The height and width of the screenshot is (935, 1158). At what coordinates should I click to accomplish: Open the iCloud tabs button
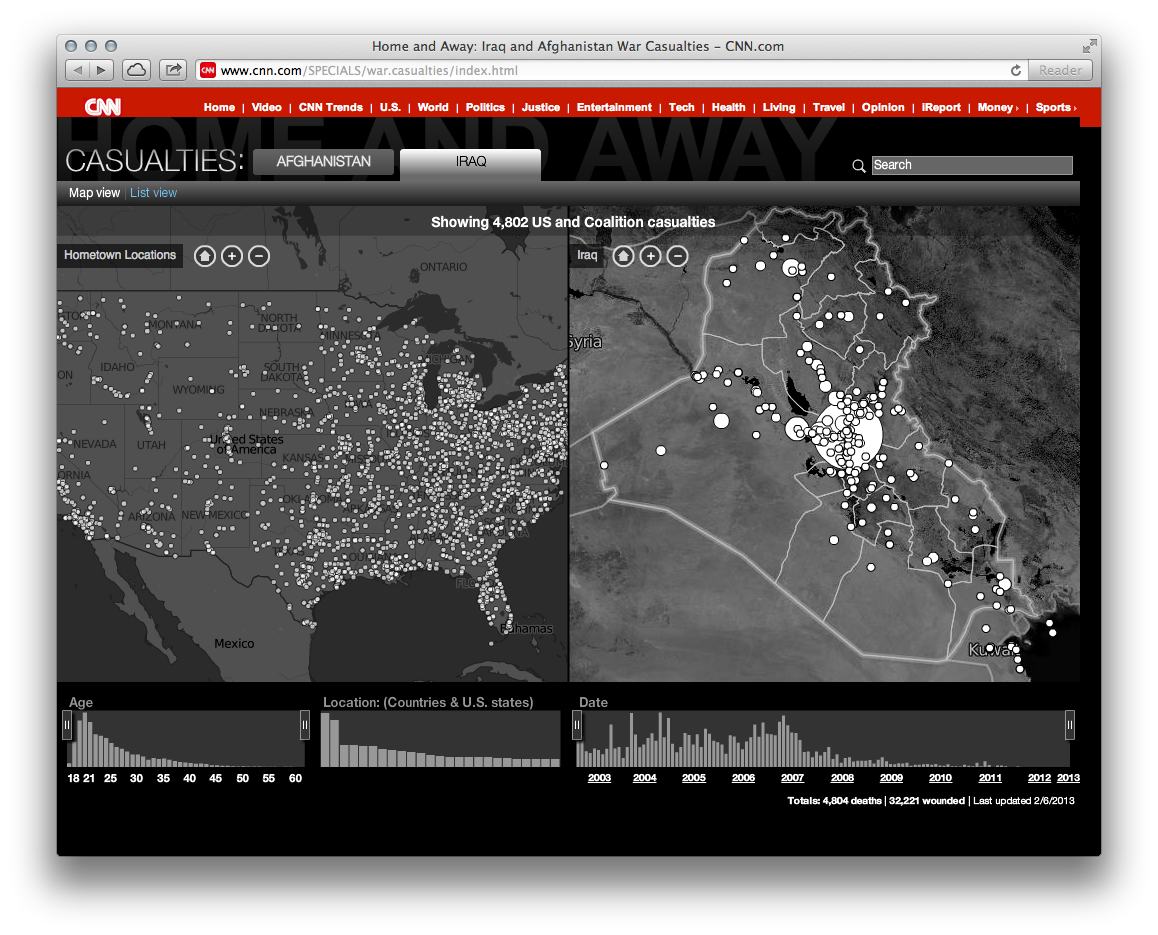tap(136, 70)
